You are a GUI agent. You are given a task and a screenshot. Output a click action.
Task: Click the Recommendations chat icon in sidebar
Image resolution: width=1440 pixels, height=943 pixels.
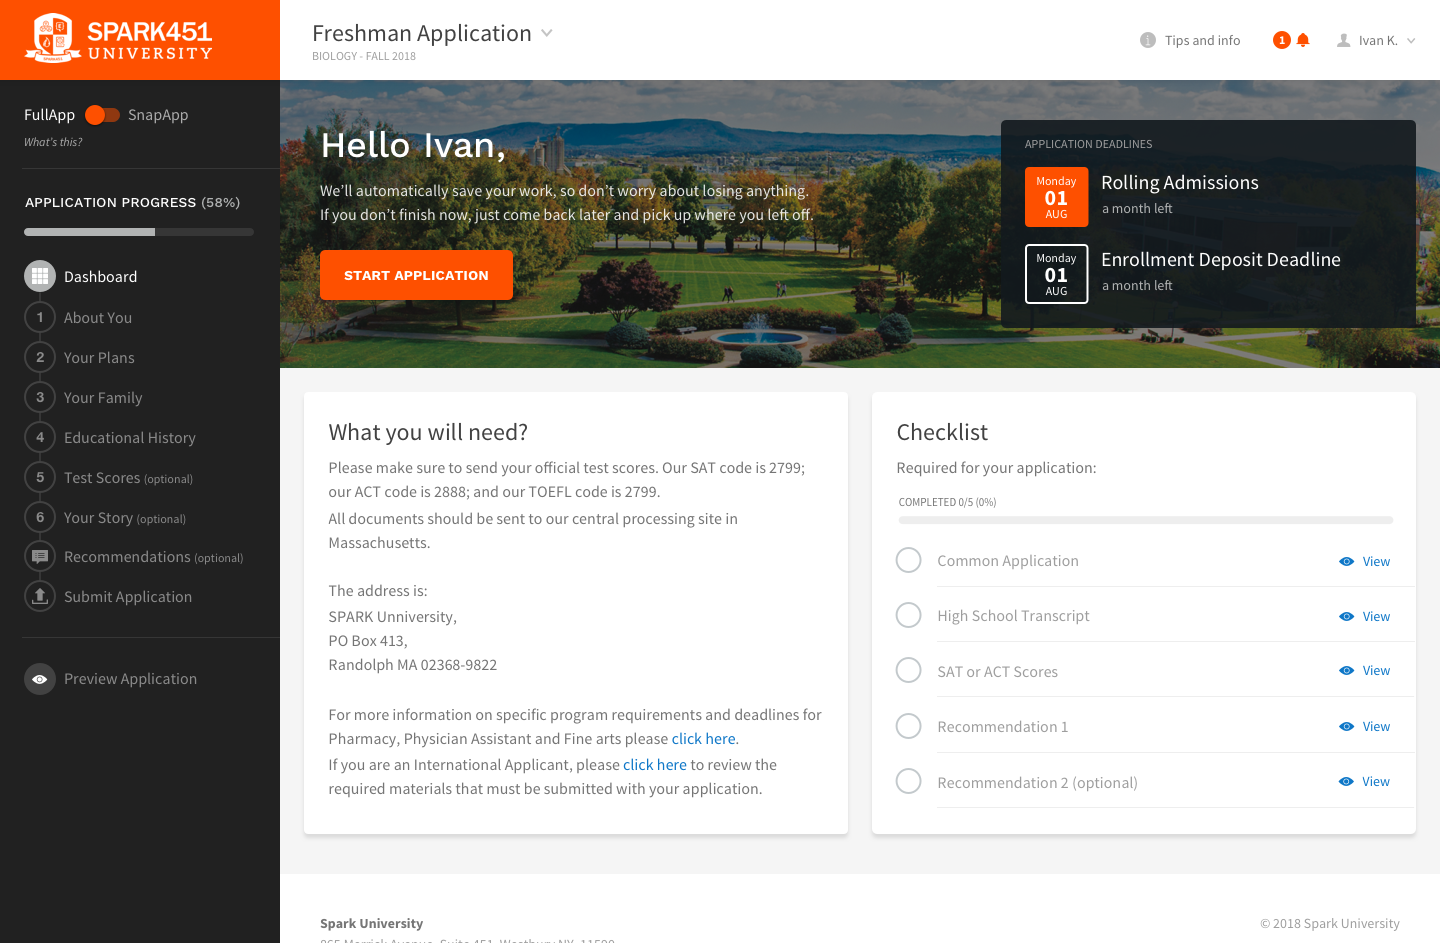click(x=40, y=557)
